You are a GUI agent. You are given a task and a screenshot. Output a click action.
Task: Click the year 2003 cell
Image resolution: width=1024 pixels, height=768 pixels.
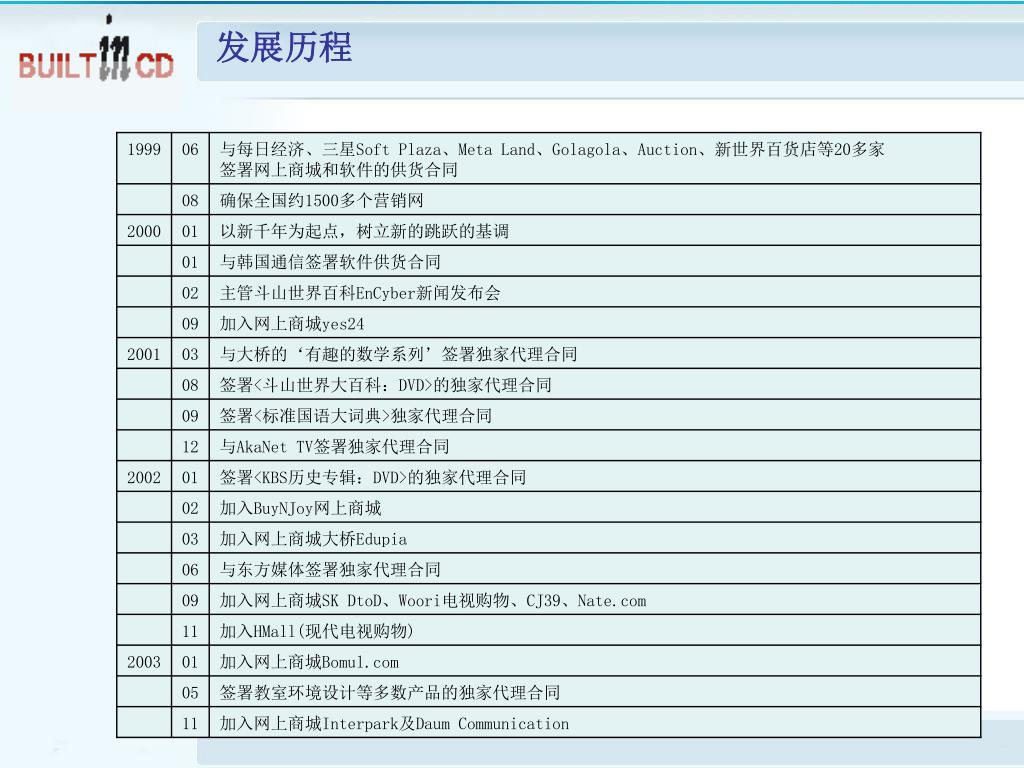click(144, 662)
